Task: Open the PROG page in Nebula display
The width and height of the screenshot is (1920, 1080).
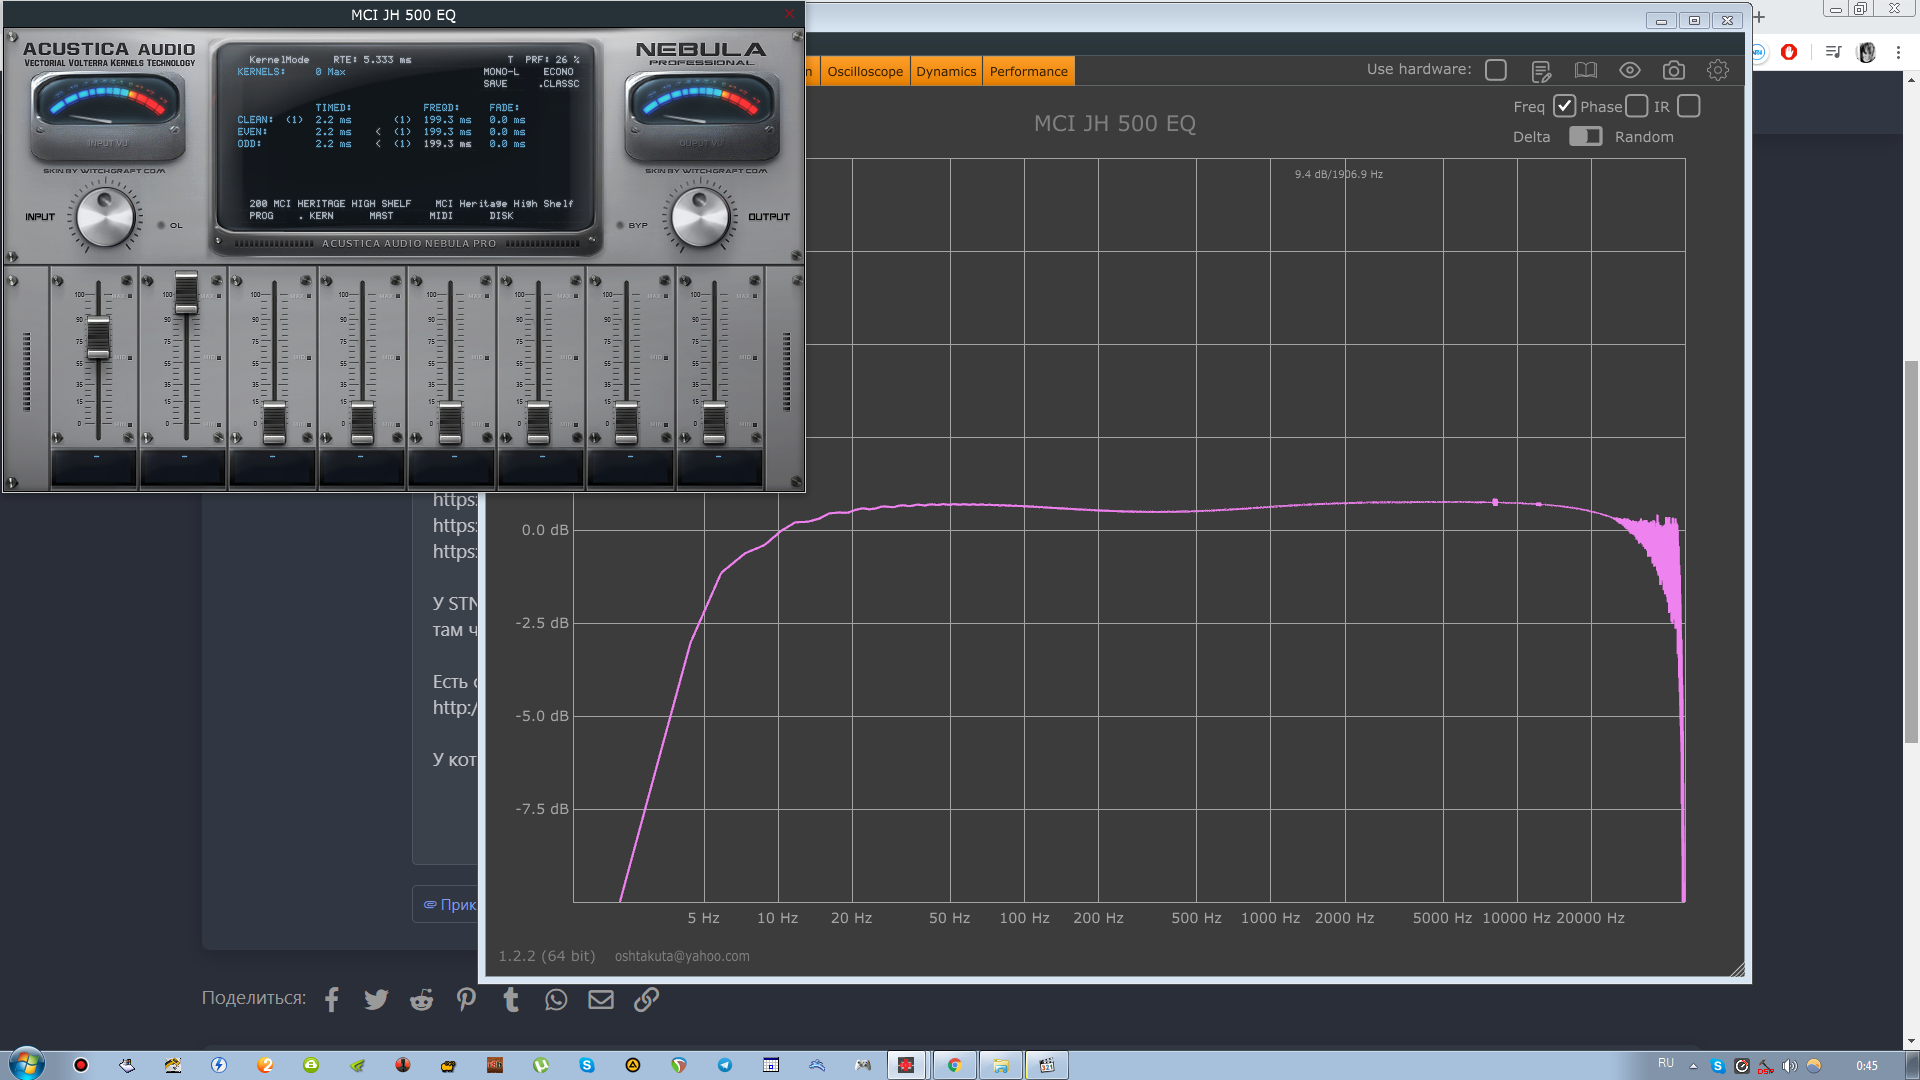Action: click(x=261, y=216)
